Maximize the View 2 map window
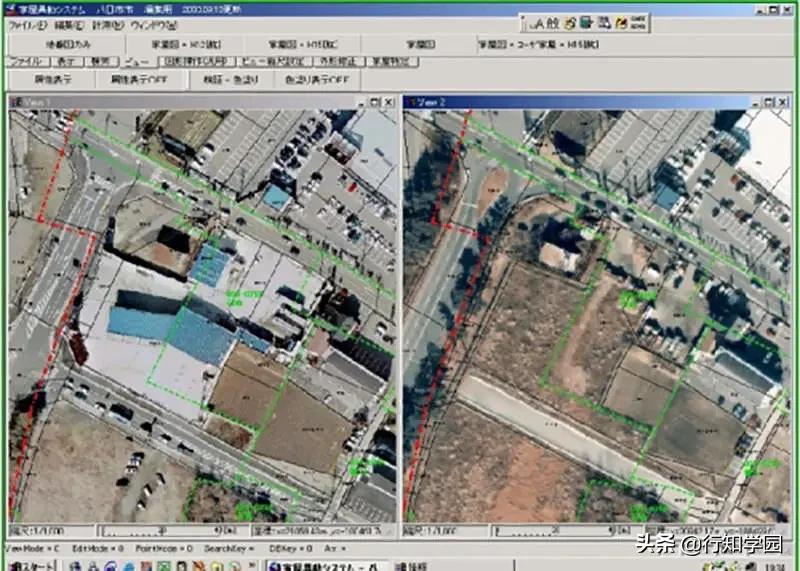This screenshot has width=800, height=571. 769,102
